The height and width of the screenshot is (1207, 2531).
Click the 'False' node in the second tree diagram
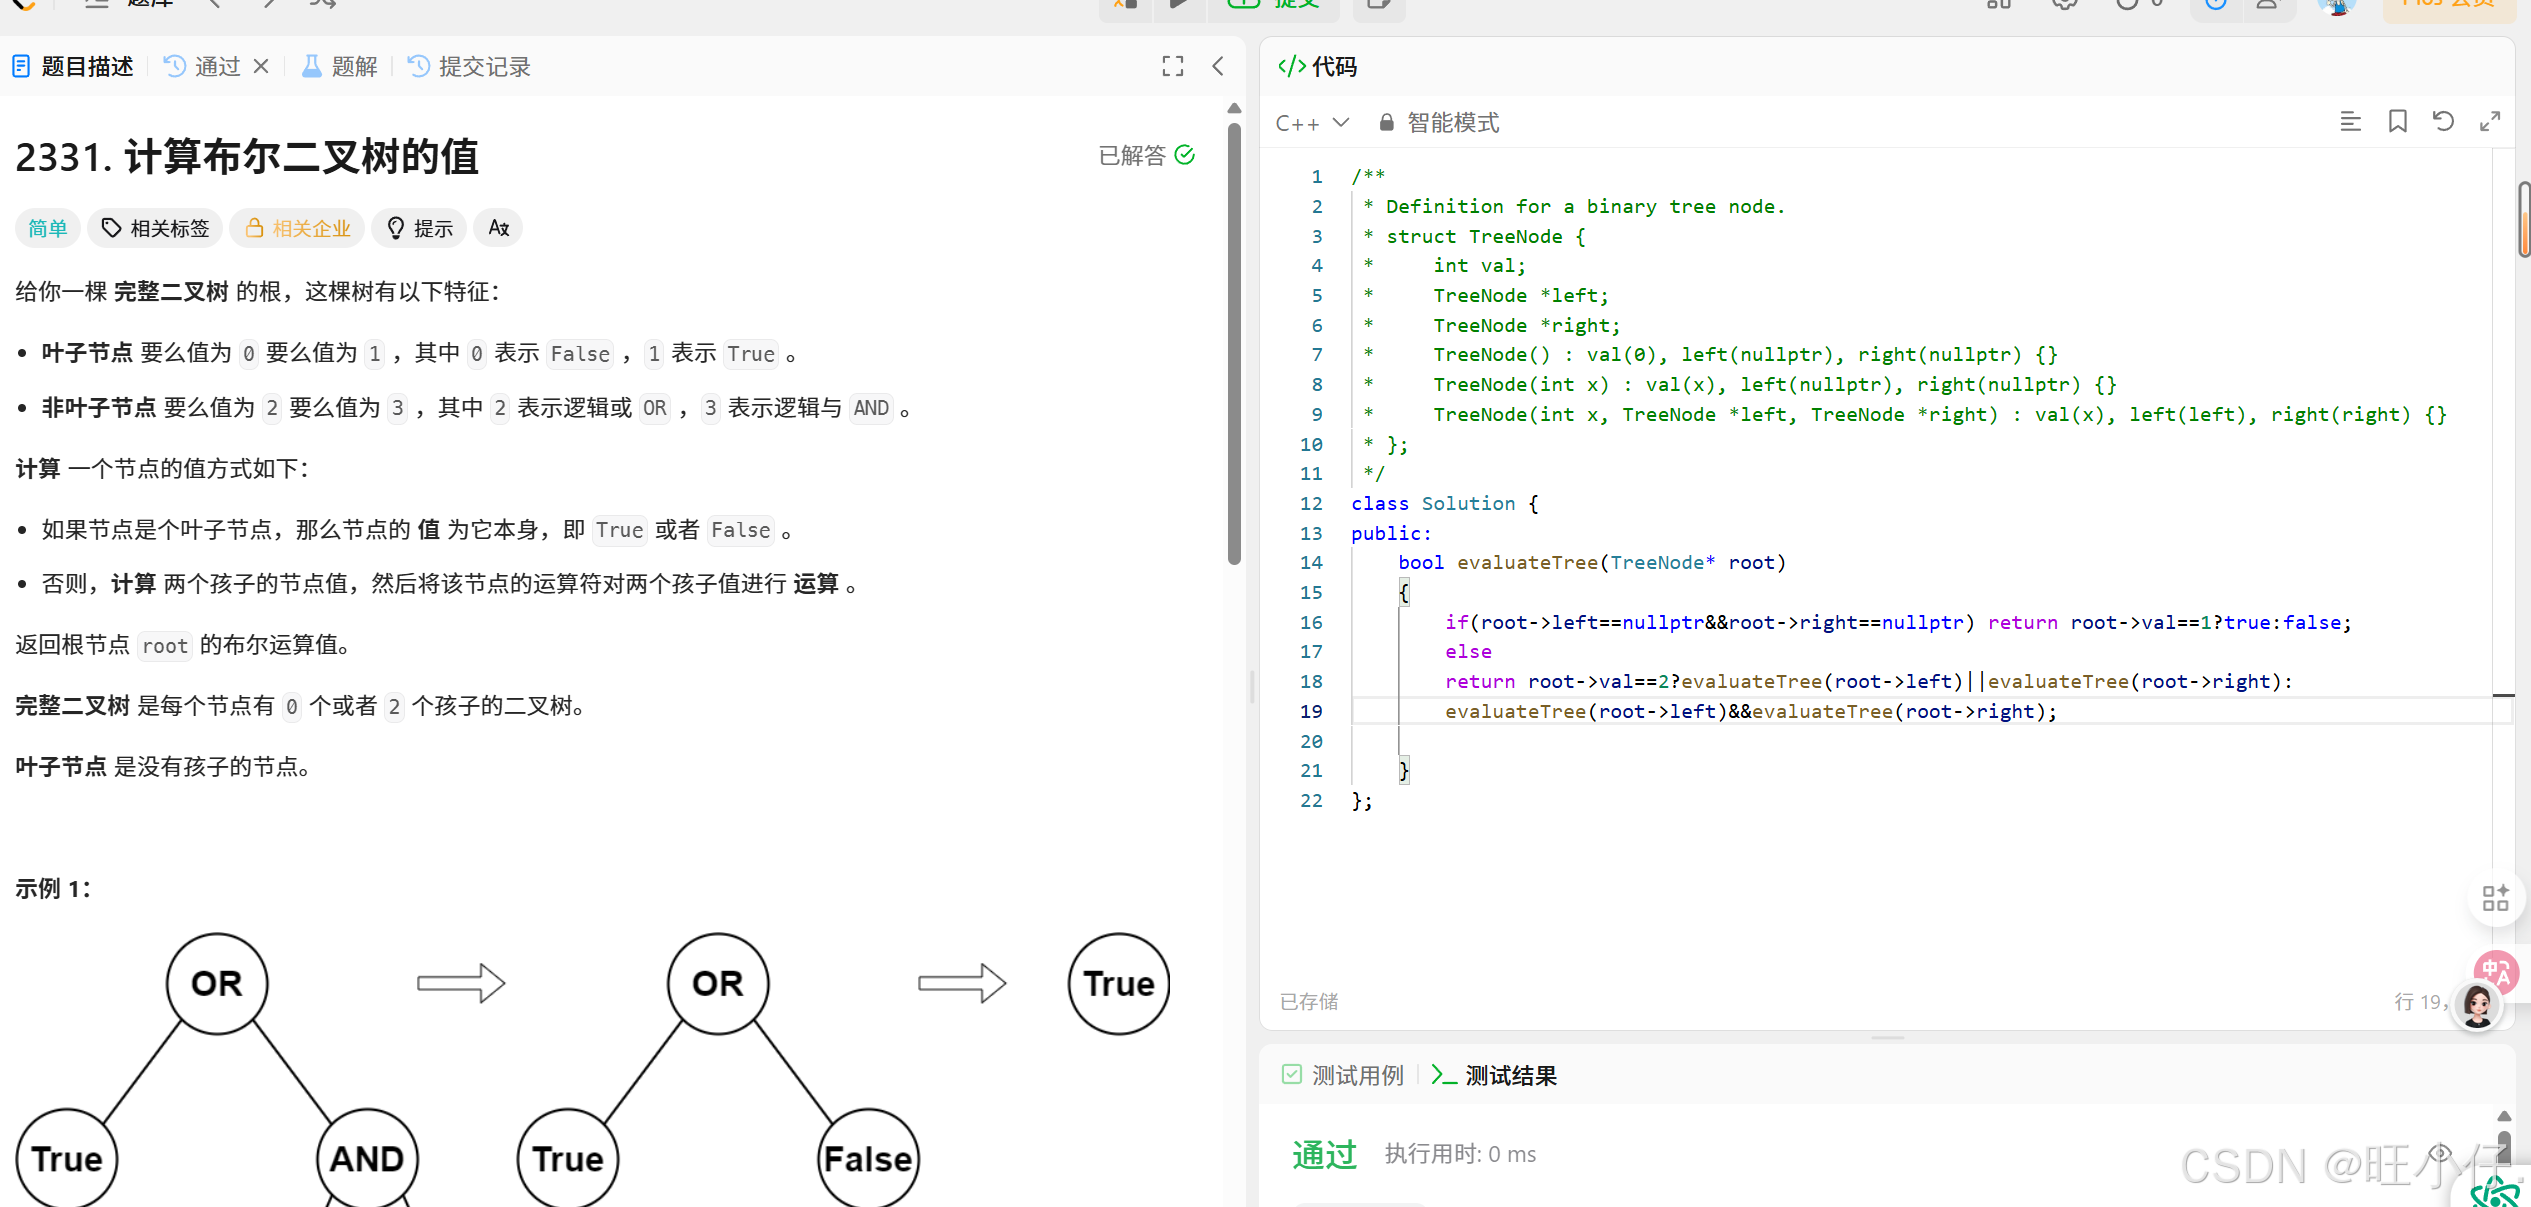click(868, 1159)
